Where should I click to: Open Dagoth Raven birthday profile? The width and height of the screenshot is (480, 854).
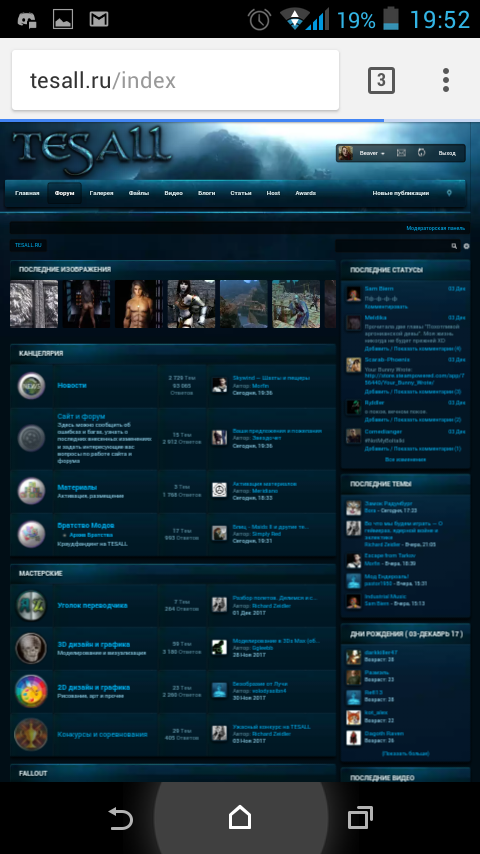(384, 734)
